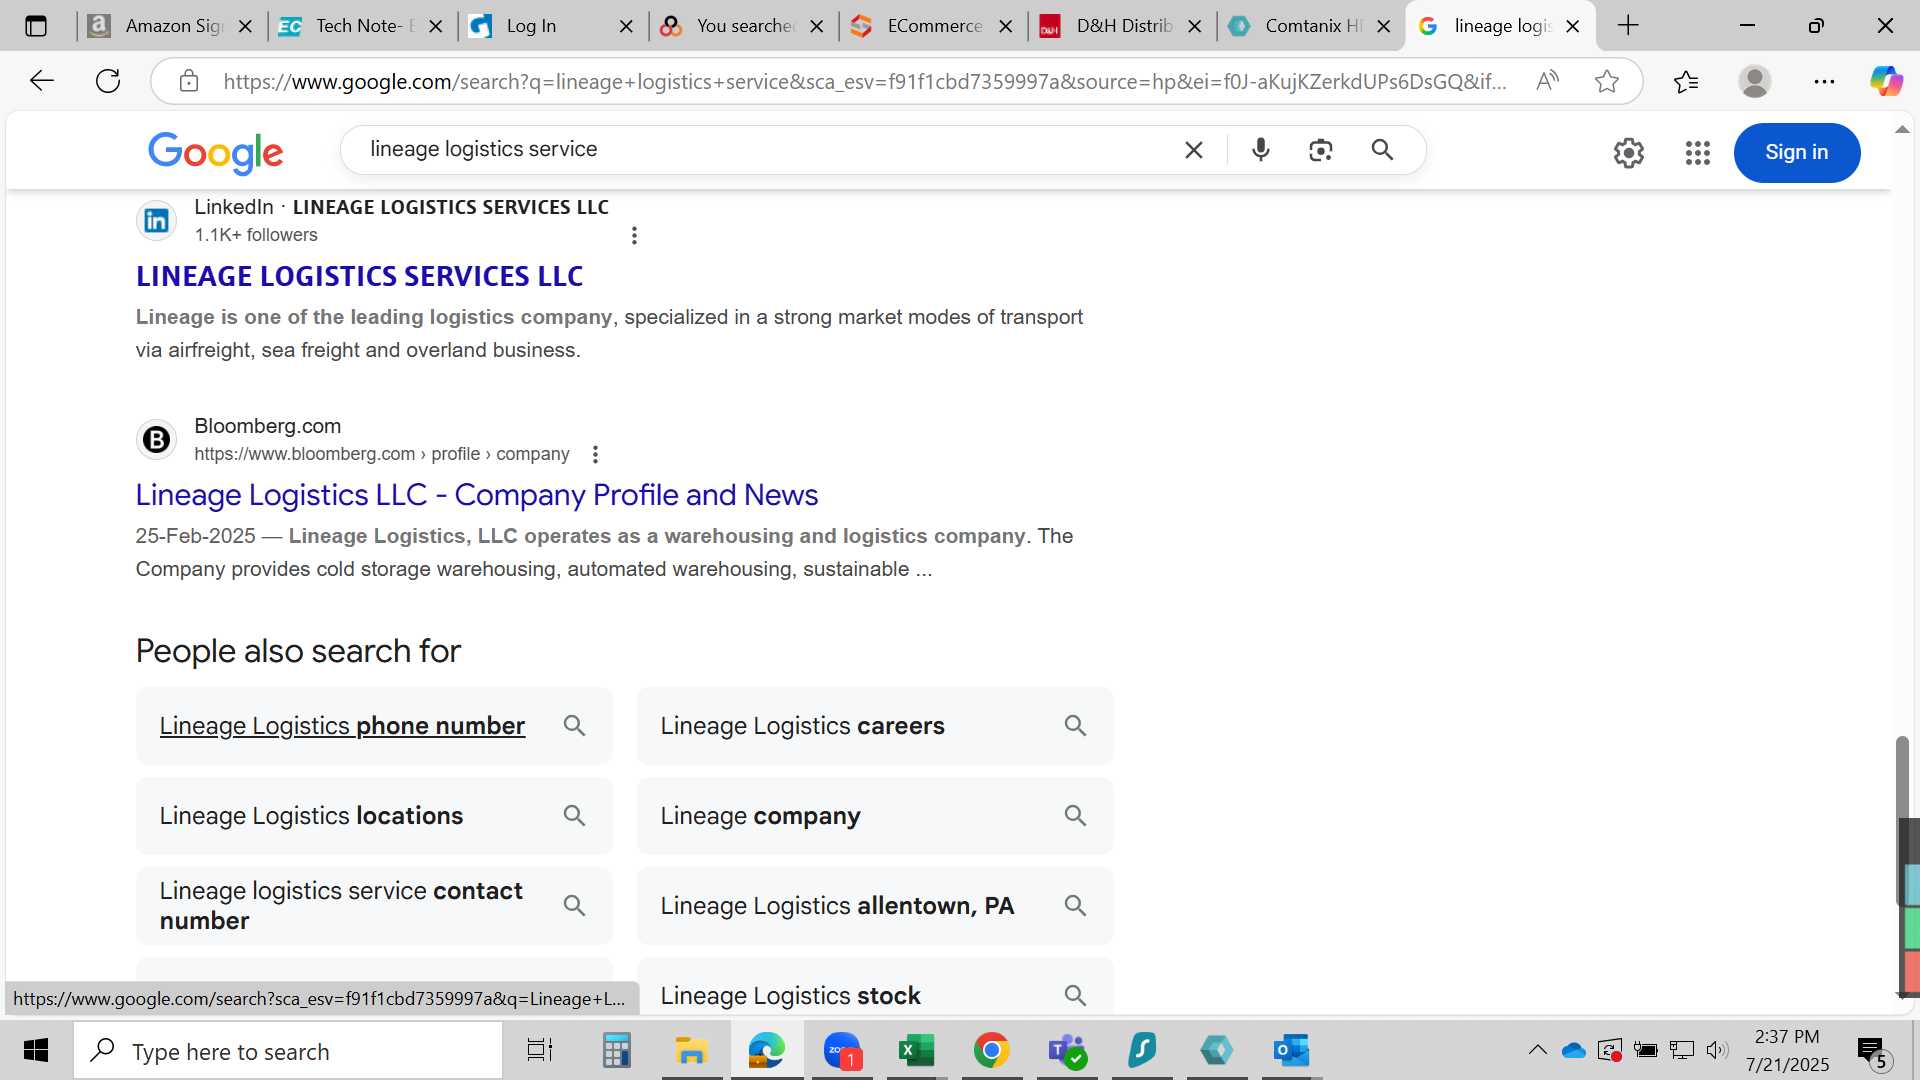Open the tab actions menu icon
1920x1080 pixels.
36,26
